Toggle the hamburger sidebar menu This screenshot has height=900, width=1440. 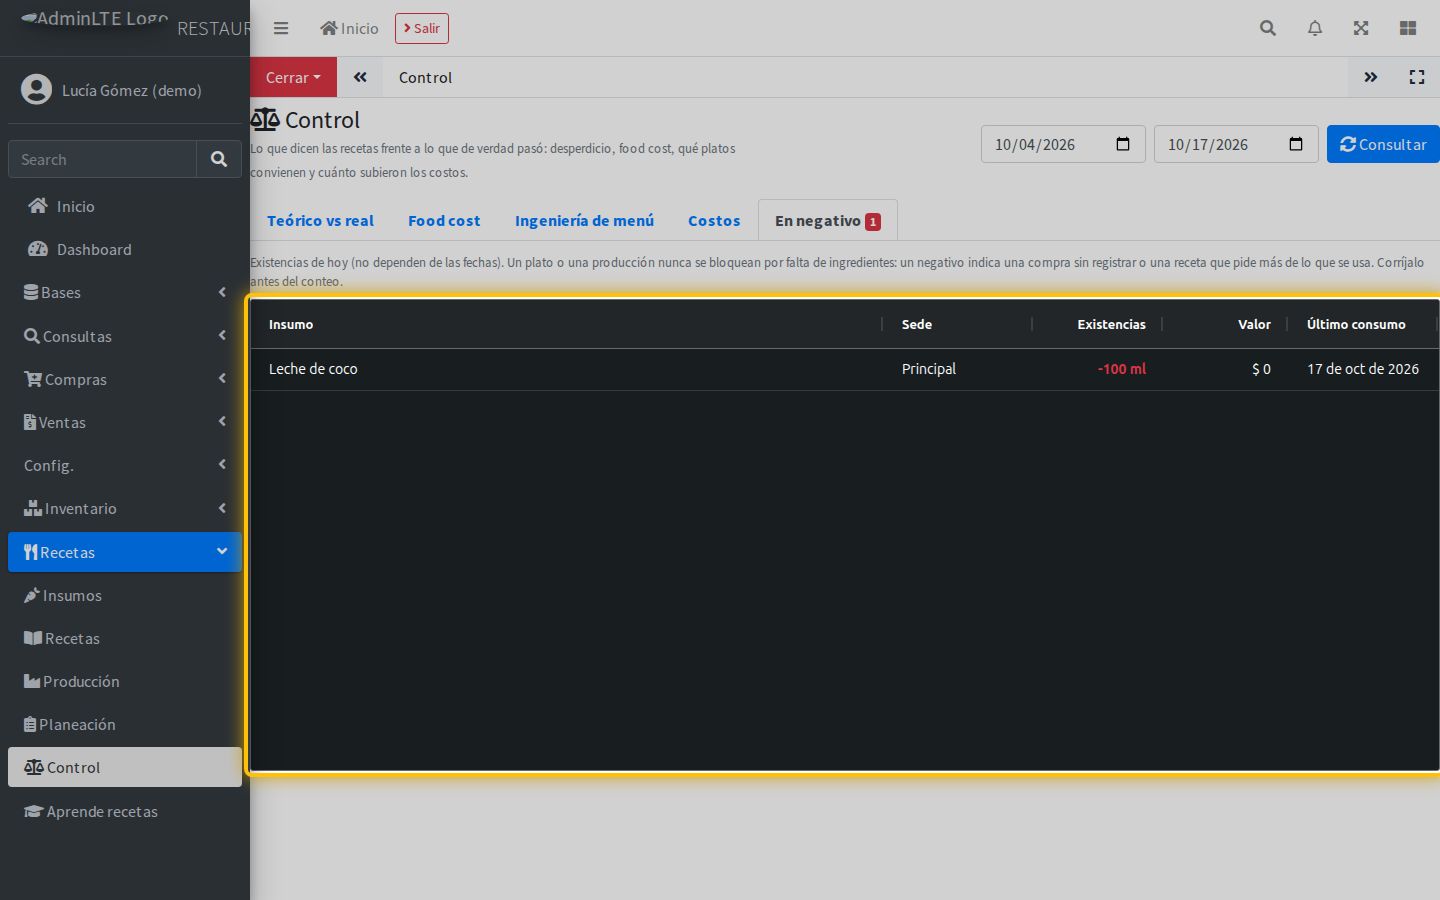pyautogui.click(x=281, y=28)
